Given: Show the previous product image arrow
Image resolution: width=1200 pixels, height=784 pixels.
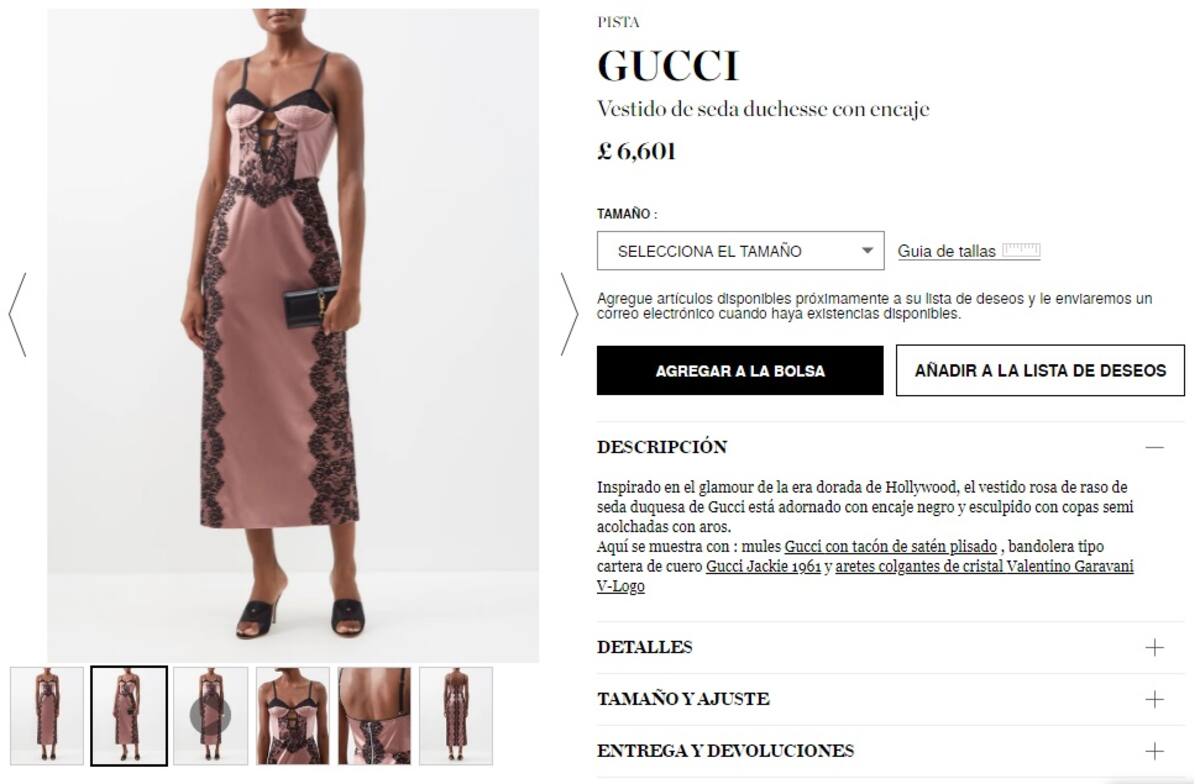Looking at the screenshot, I should [x=17, y=314].
